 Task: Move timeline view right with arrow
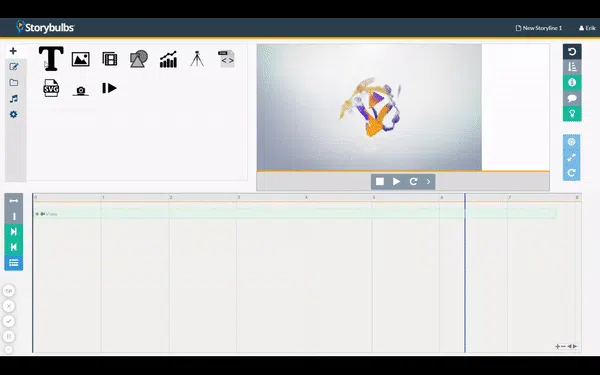[x=575, y=346]
